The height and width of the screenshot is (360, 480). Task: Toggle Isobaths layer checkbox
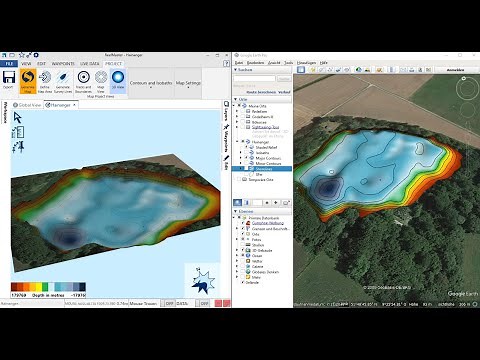coord(247,153)
